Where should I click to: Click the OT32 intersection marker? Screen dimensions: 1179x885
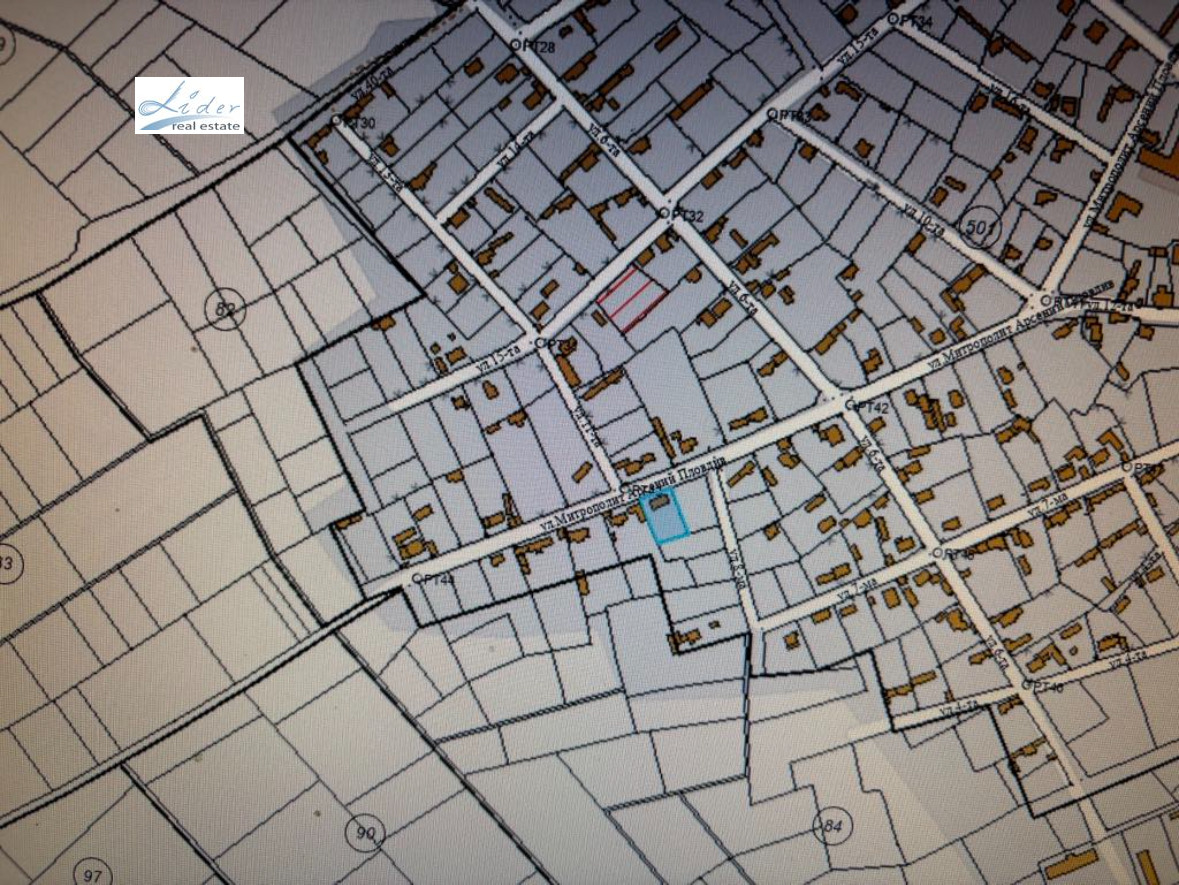point(663,214)
